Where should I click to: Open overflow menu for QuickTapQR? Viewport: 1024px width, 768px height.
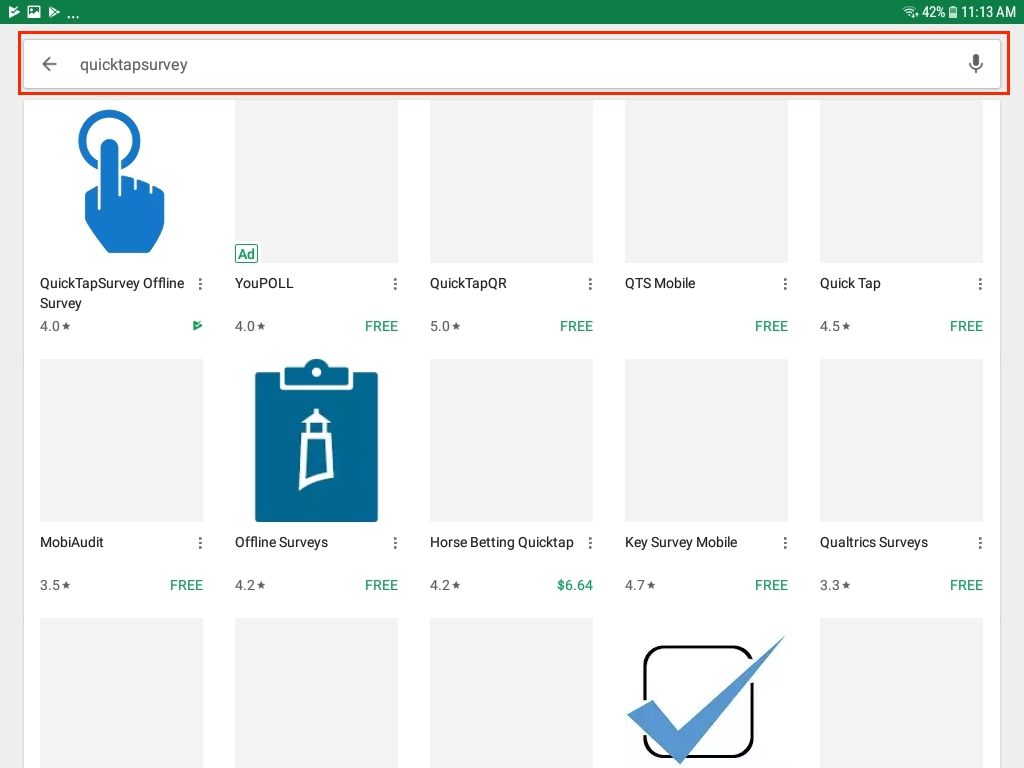(590, 283)
